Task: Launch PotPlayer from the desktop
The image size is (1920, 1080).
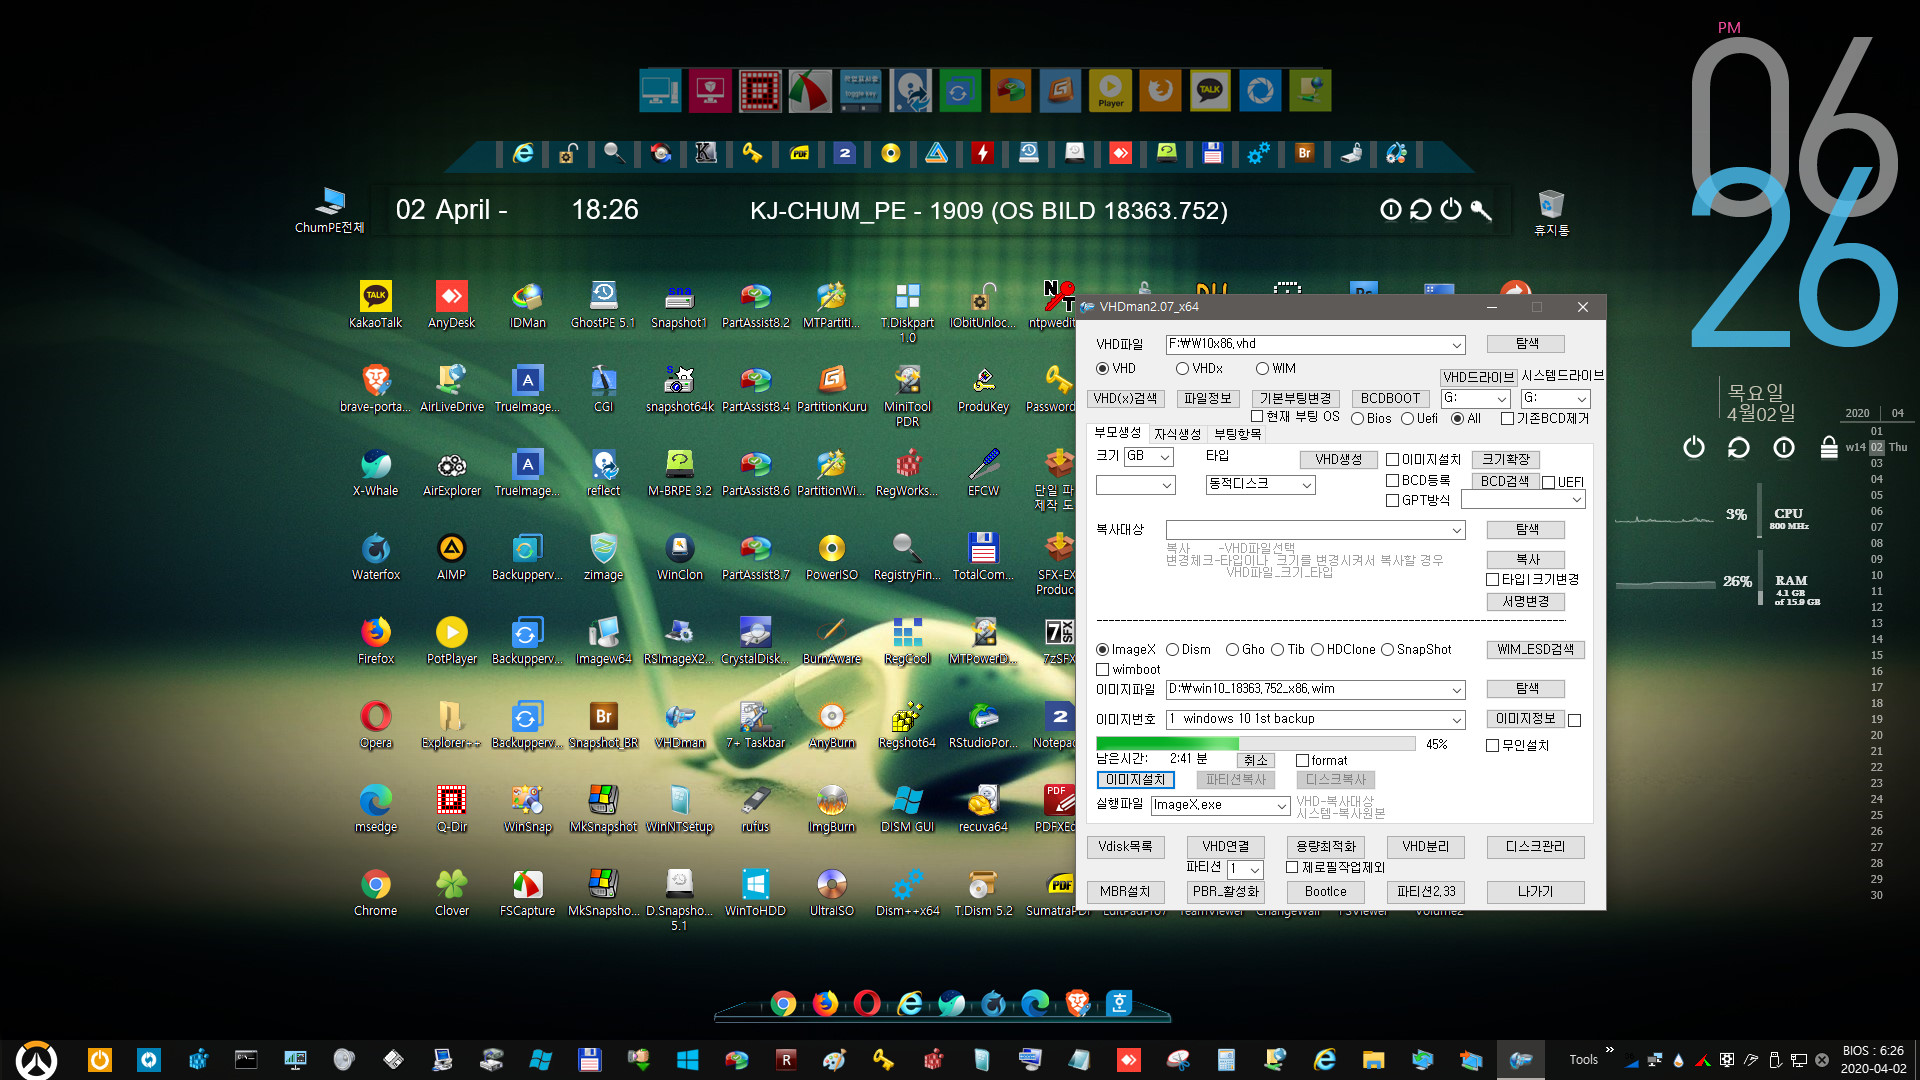Action: (451, 640)
